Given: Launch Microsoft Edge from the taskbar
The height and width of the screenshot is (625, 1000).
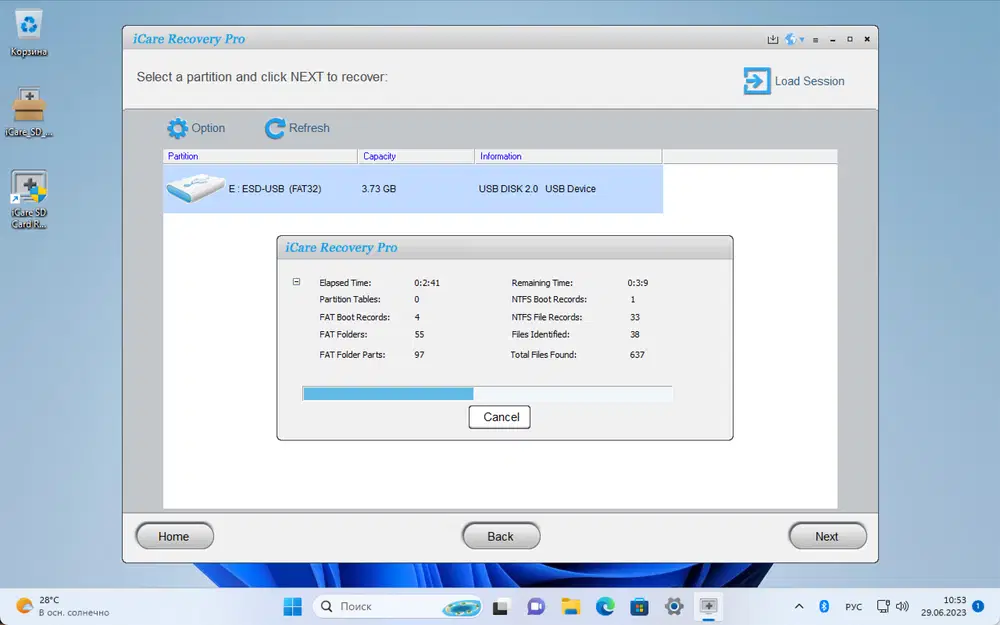Looking at the screenshot, I should click(x=605, y=607).
